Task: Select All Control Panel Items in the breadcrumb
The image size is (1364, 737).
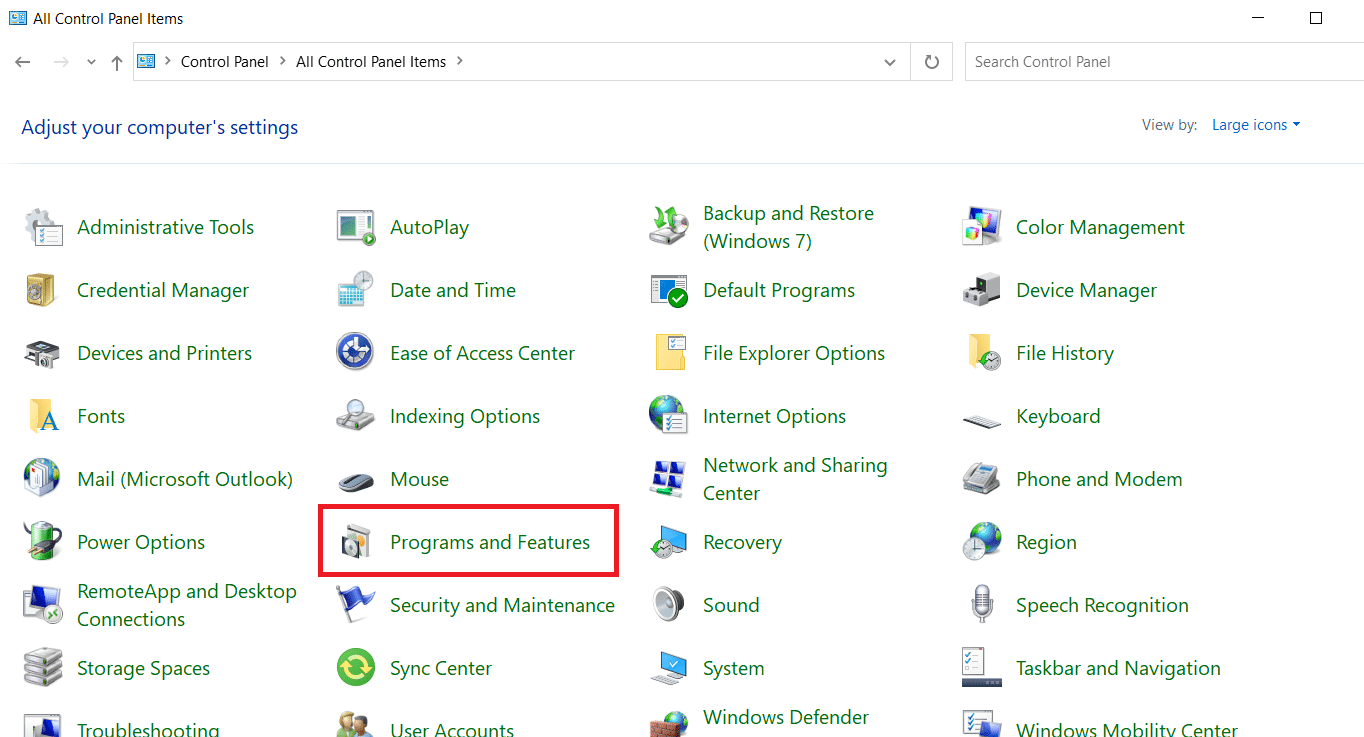Action: (x=371, y=61)
